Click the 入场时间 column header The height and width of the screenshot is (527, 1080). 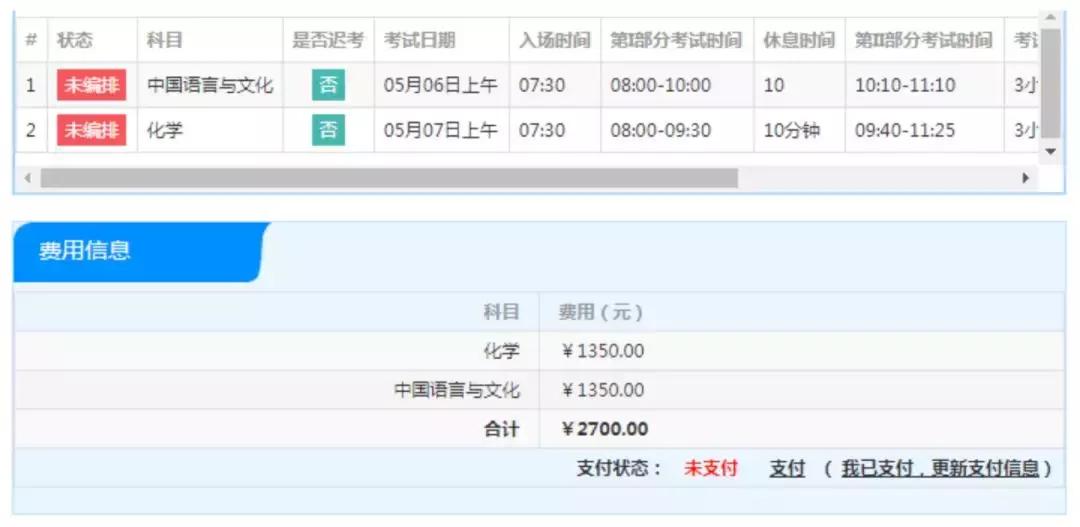pyautogui.click(x=554, y=40)
